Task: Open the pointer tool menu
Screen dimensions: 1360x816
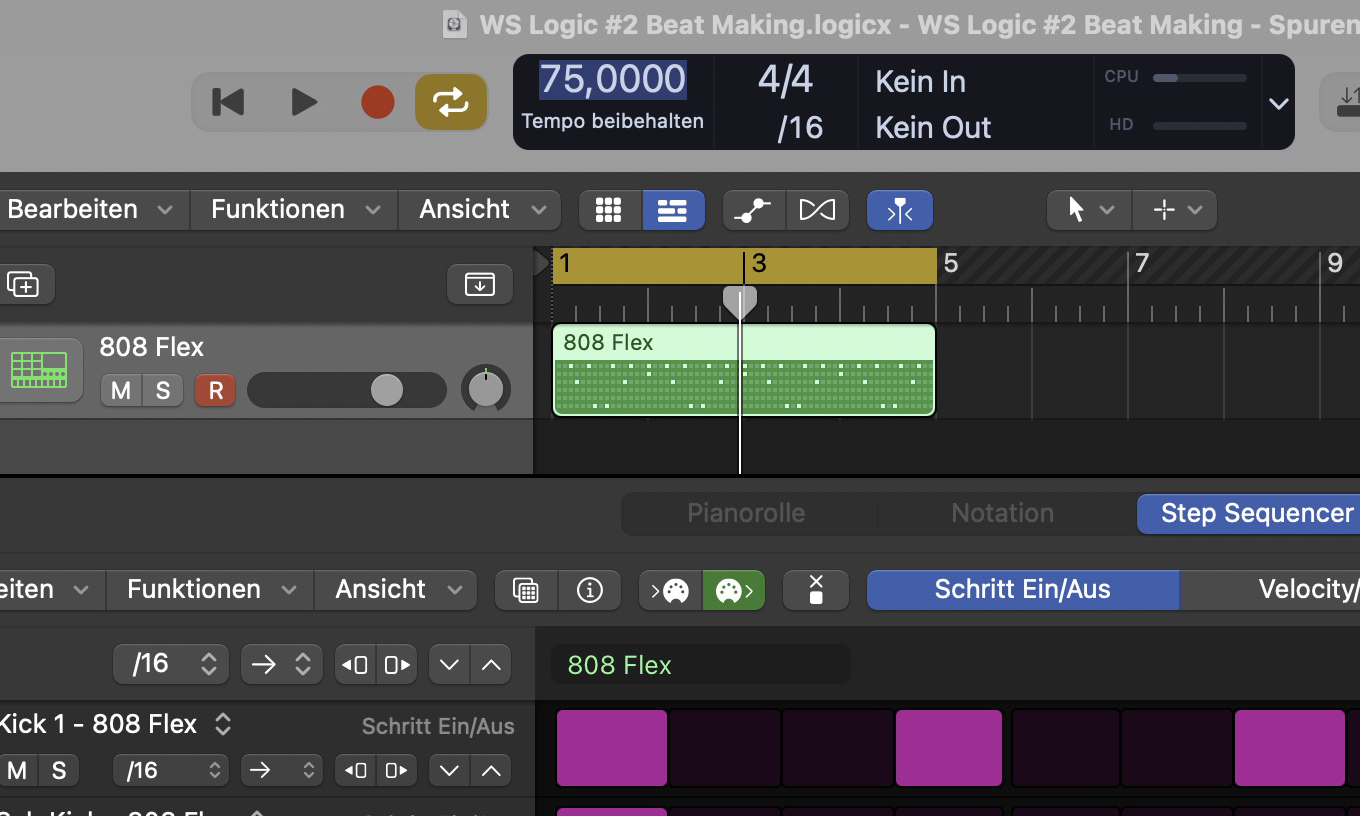Action: (x=1089, y=210)
